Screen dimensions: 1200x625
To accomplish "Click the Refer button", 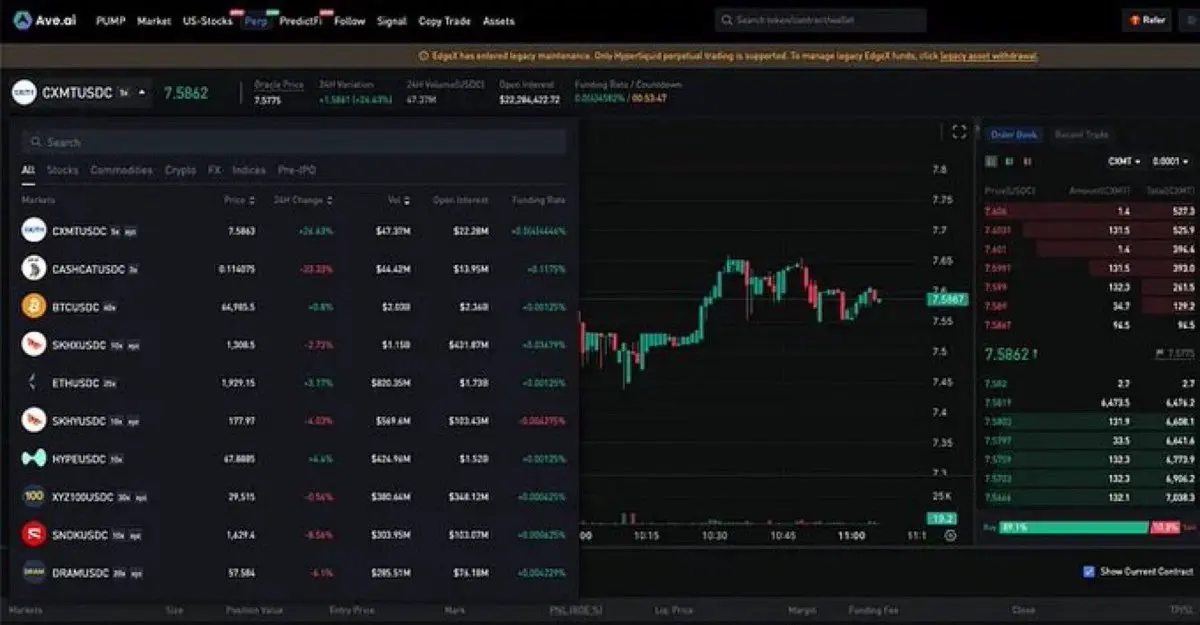I will click(x=1147, y=20).
